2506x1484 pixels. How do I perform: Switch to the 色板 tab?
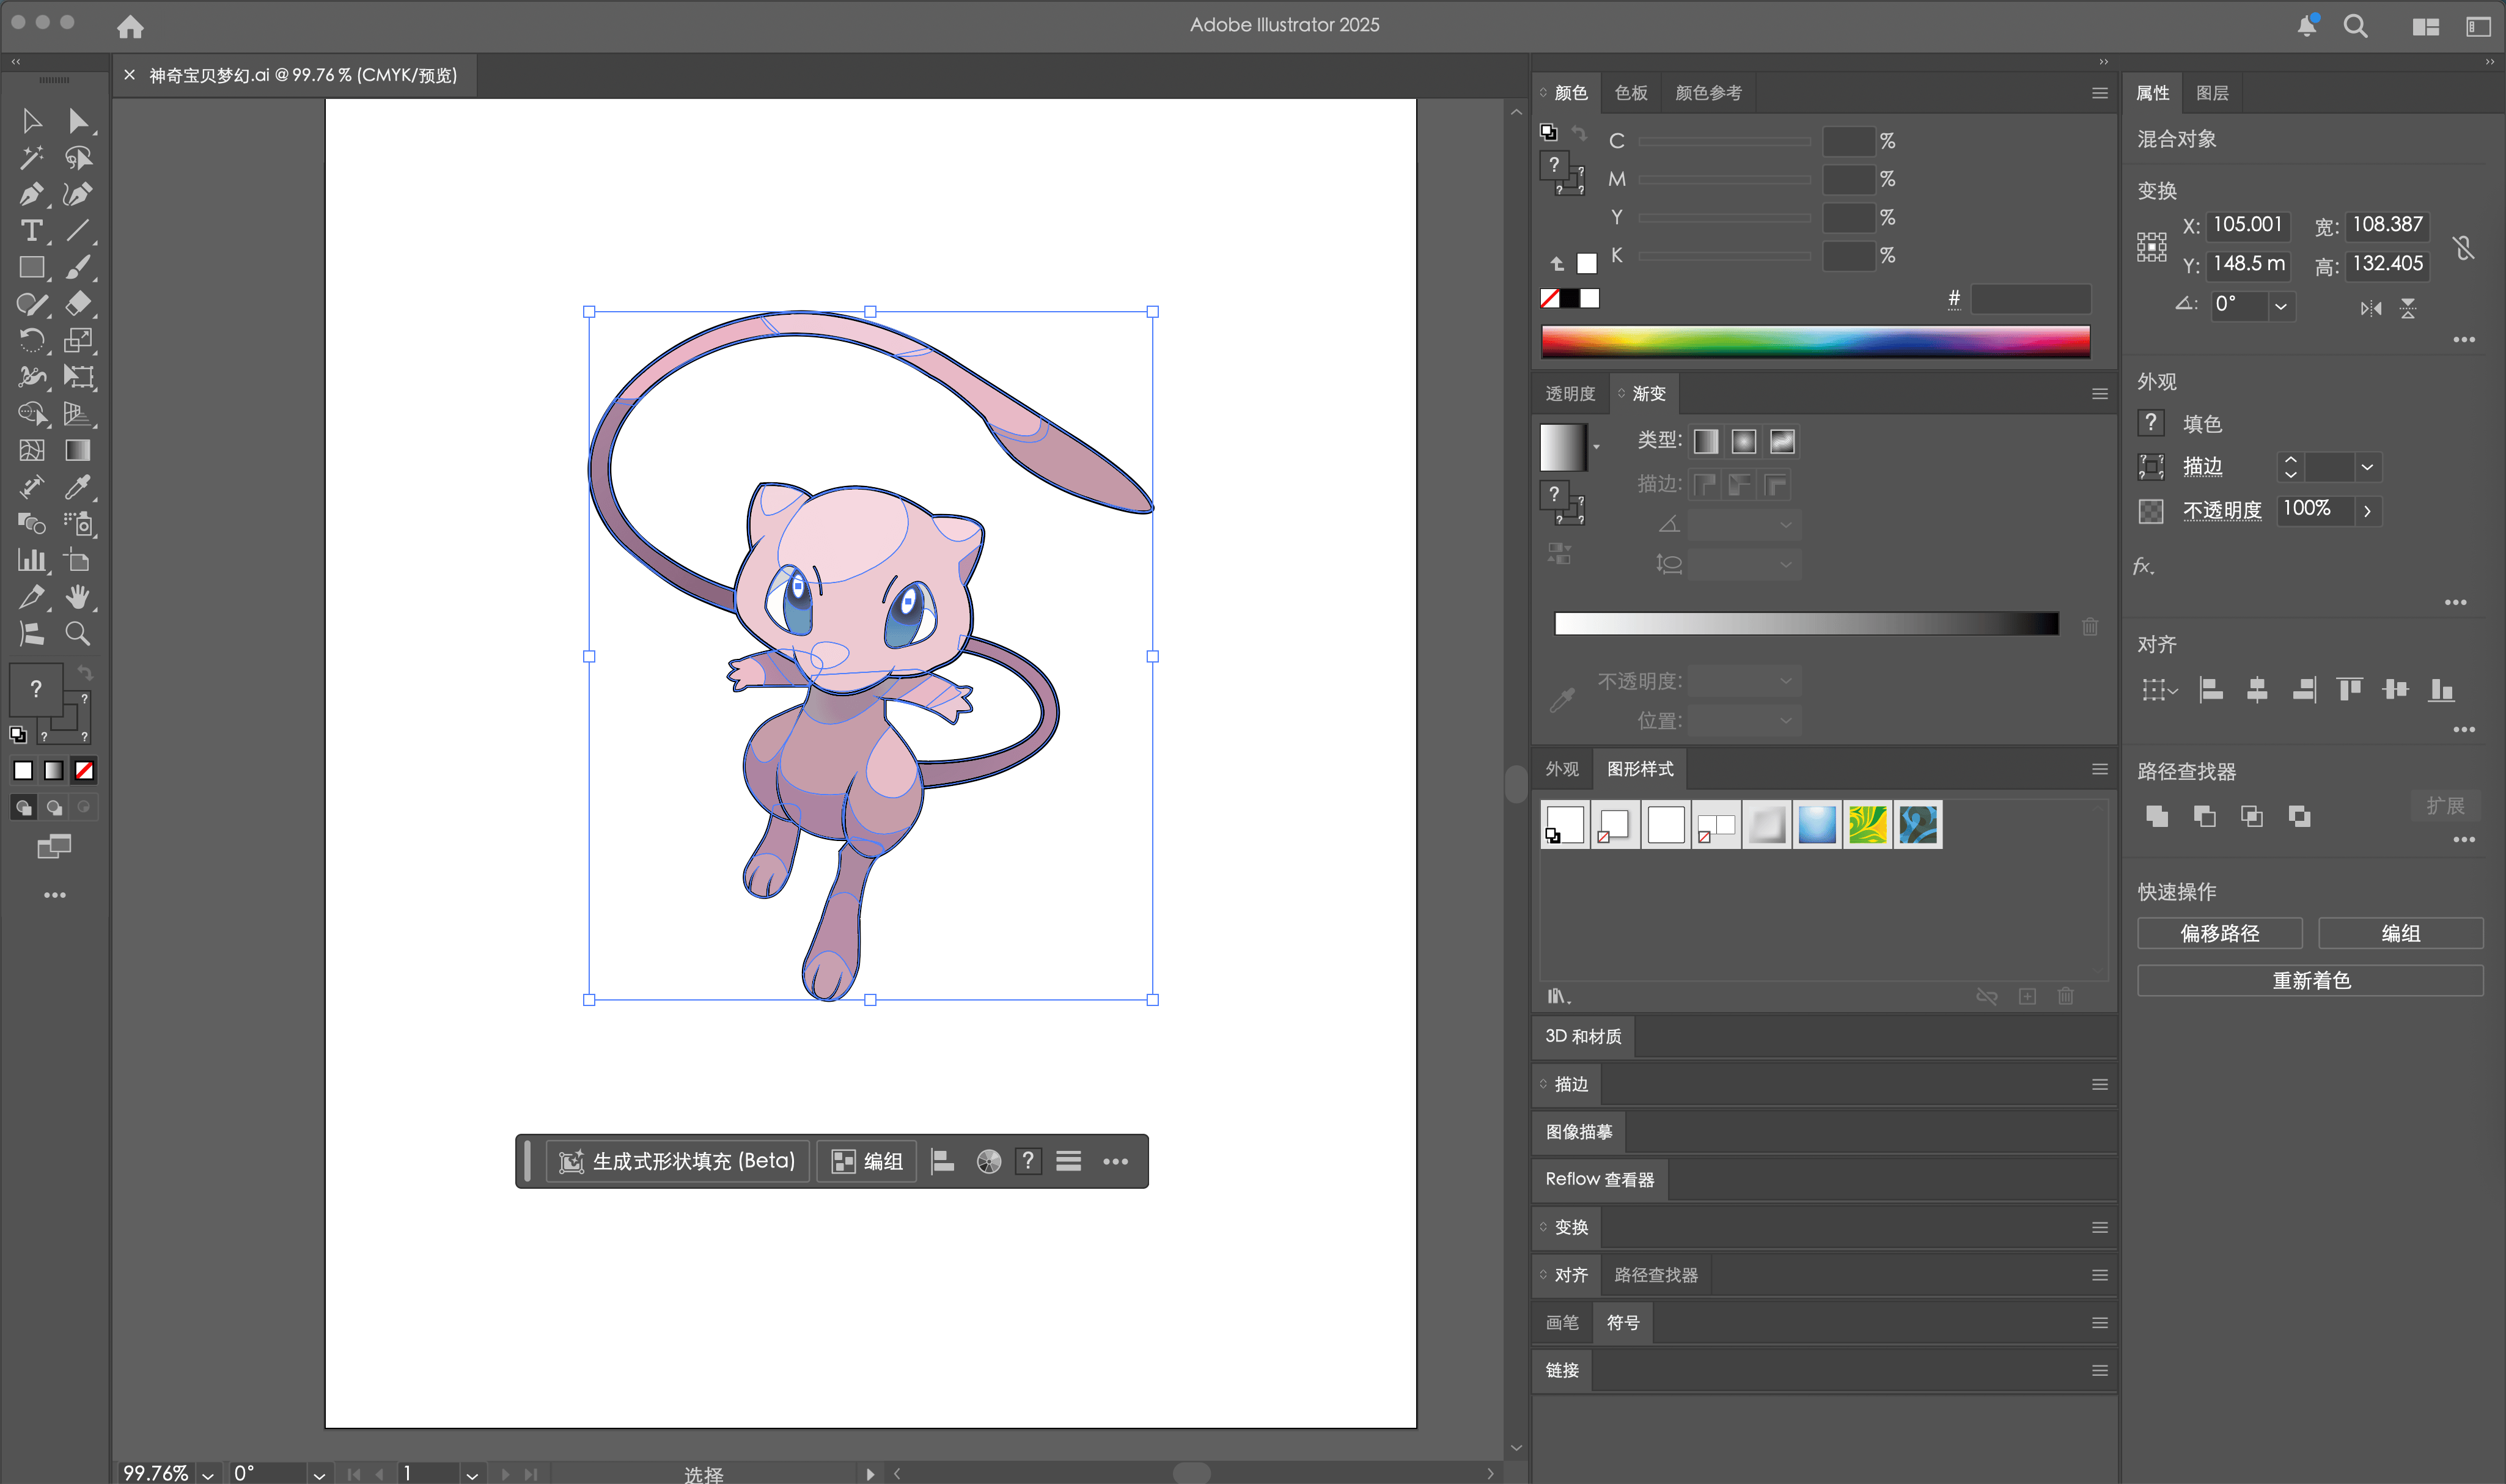point(1631,93)
